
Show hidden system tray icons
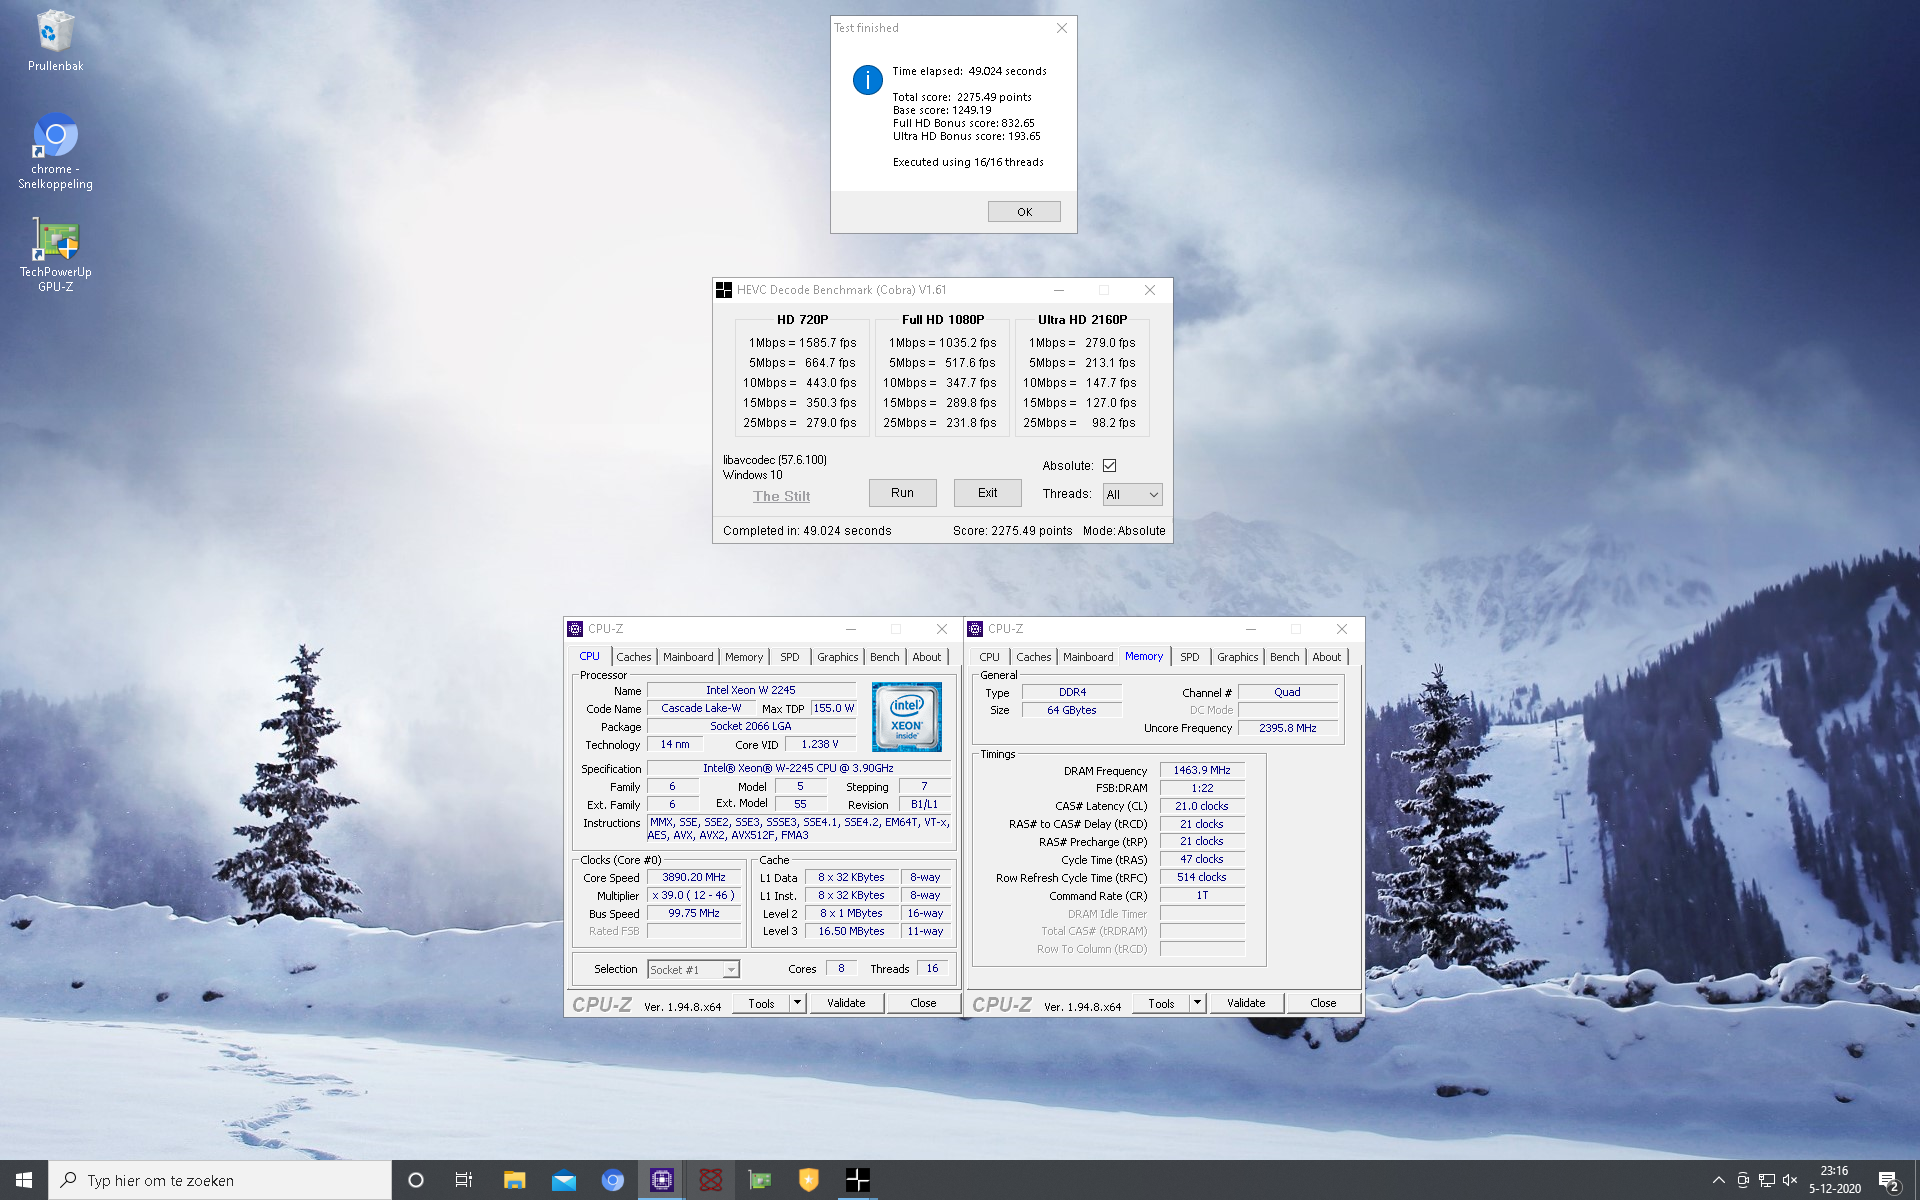click(x=1718, y=1180)
